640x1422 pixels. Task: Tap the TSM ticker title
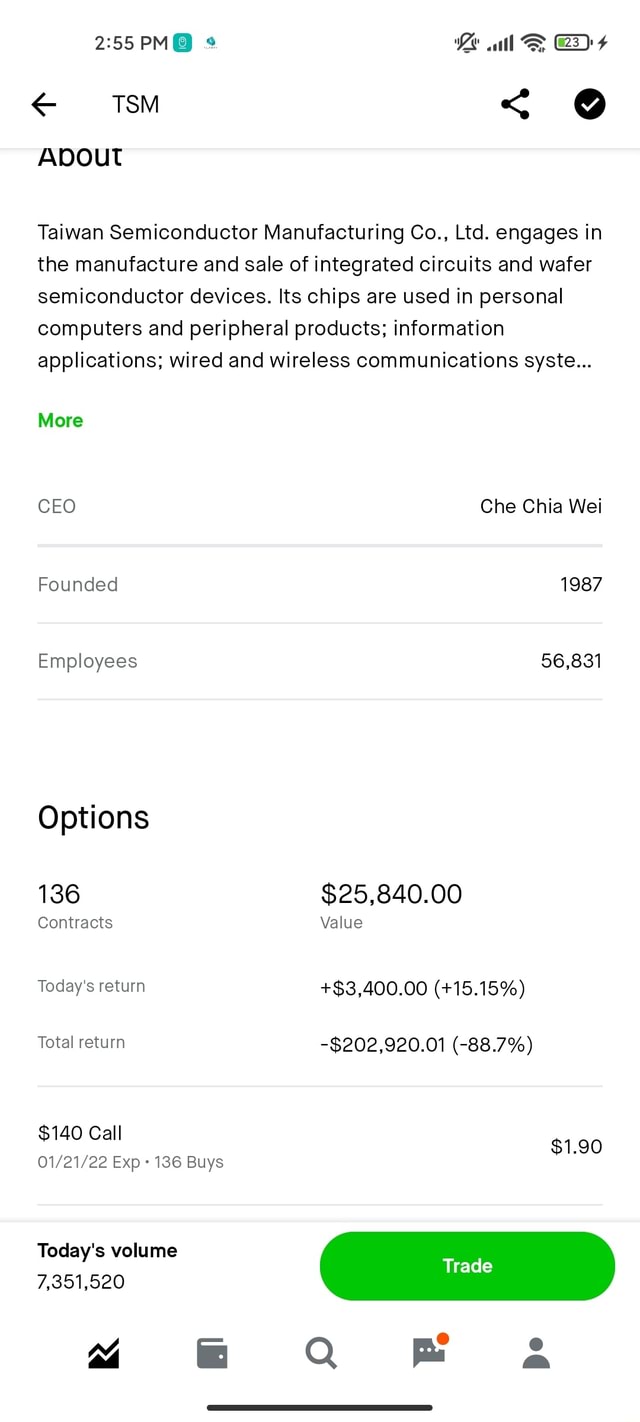tap(135, 104)
